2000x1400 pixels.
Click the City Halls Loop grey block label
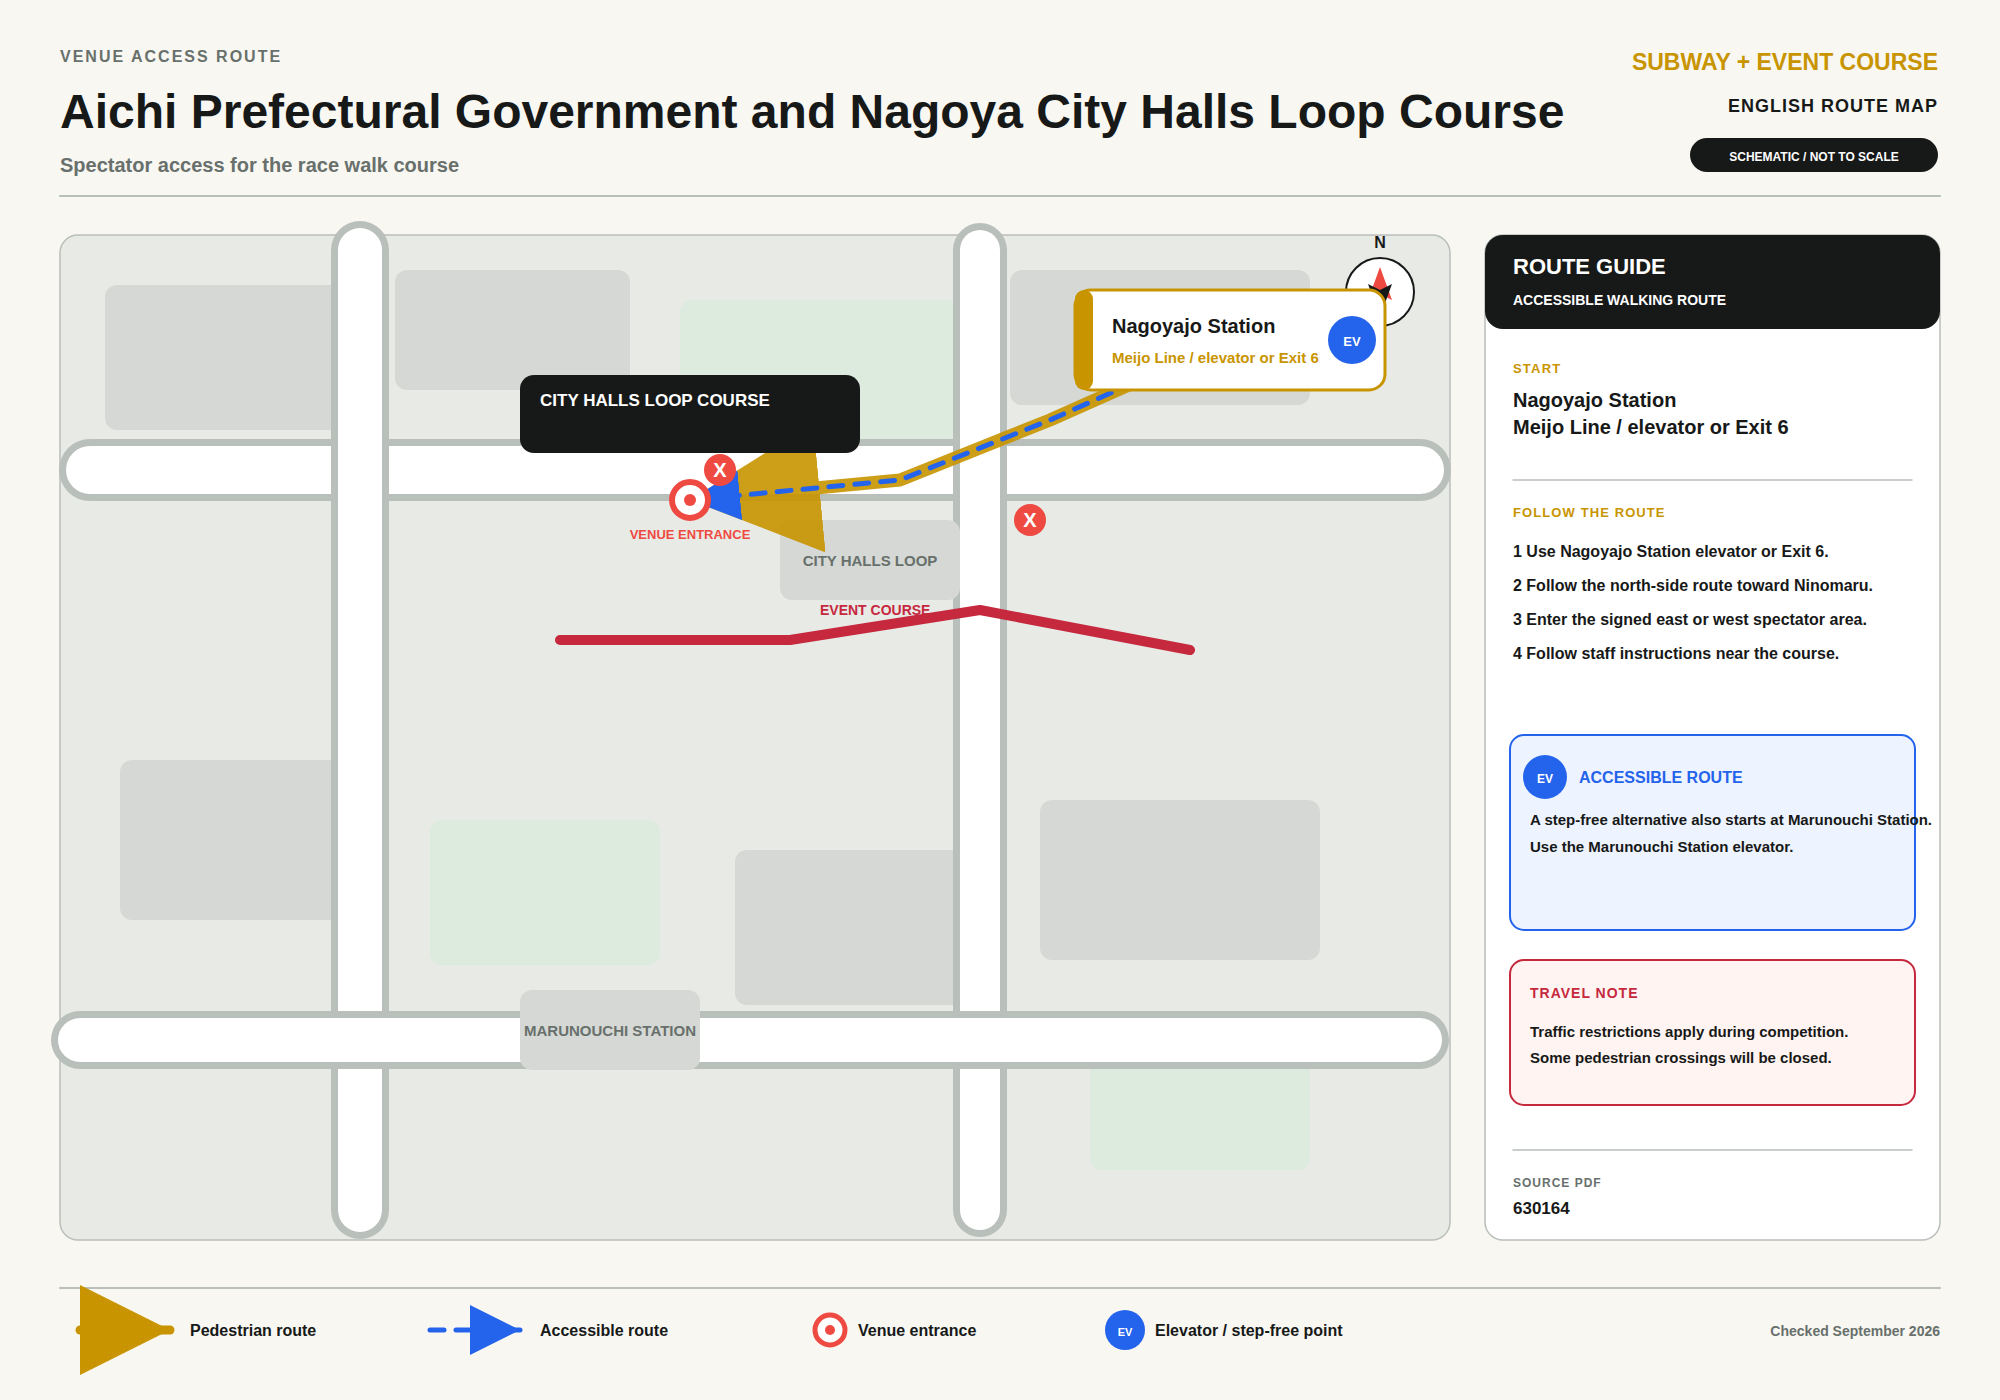870,560
